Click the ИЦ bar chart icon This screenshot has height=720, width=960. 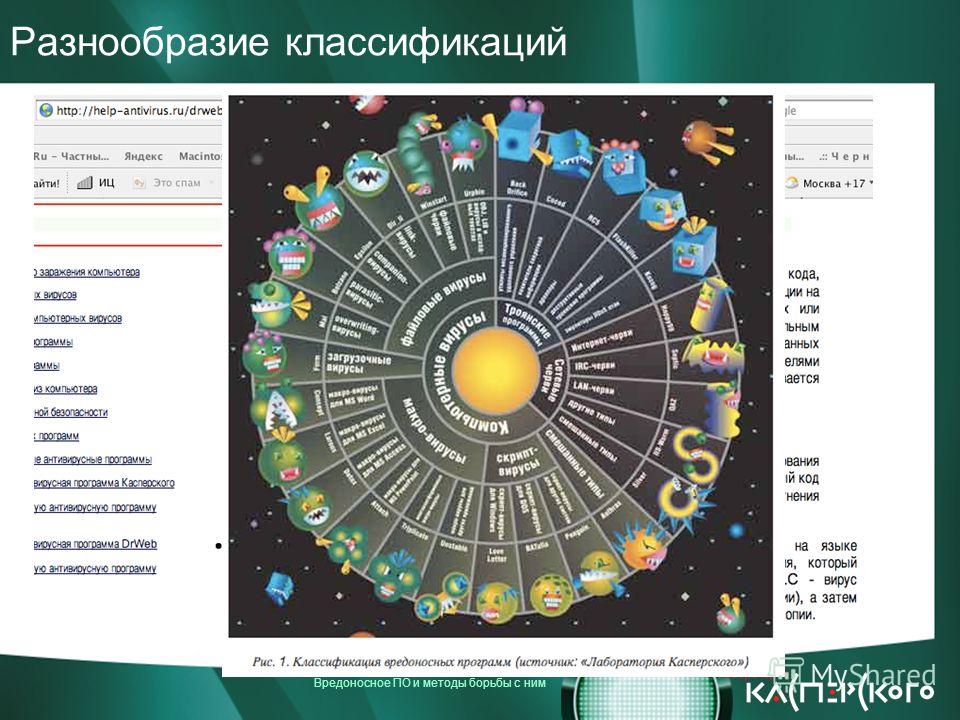pyautogui.click(x=84, y=182)
